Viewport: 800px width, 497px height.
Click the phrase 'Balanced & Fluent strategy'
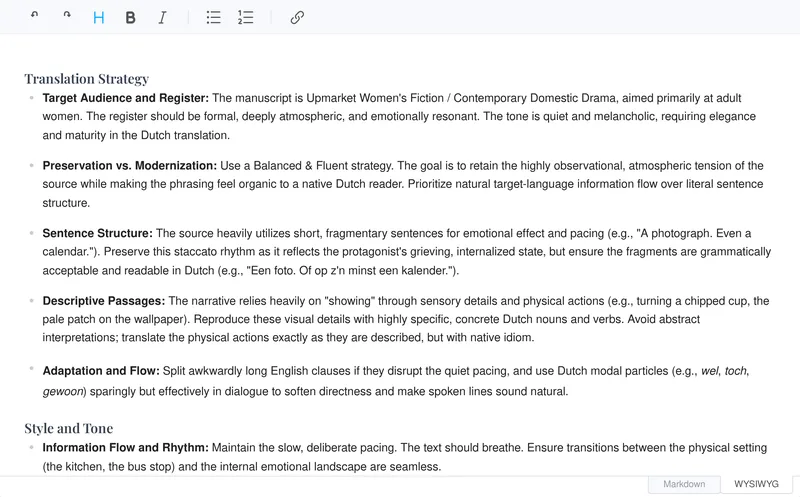323,166
